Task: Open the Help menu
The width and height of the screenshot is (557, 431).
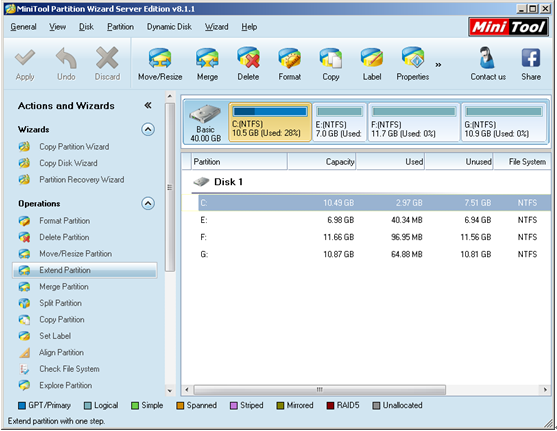Action: [249, 27]
